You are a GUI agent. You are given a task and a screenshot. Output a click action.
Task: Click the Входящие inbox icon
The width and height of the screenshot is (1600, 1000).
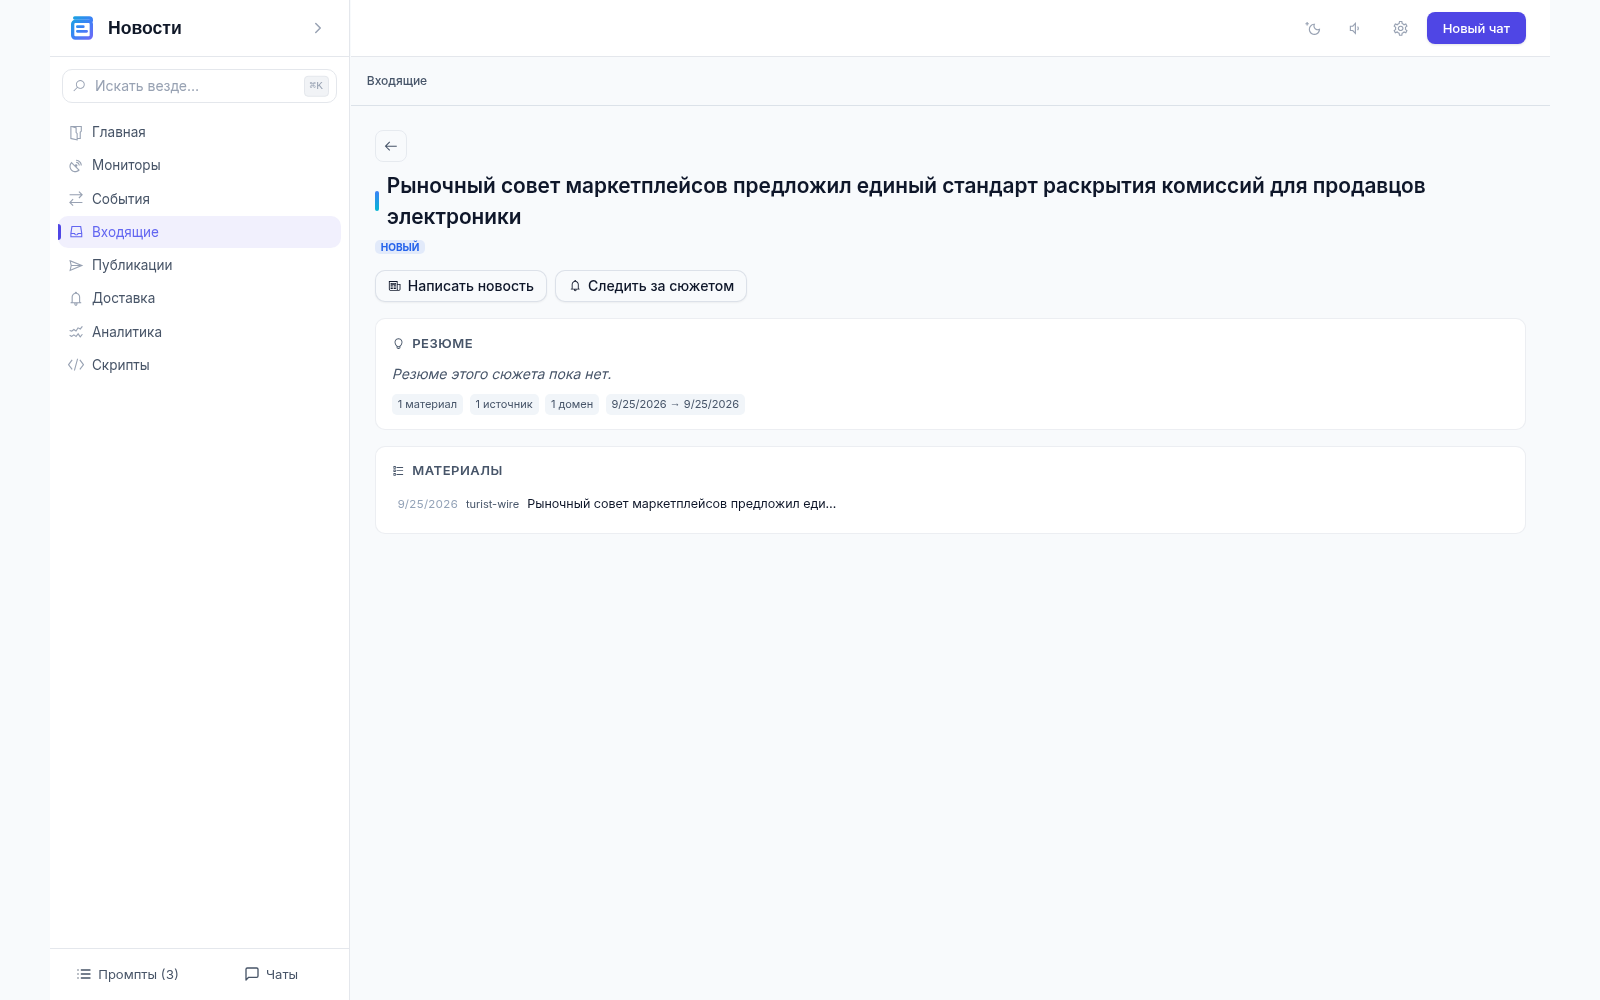click(x=76, y=232)
